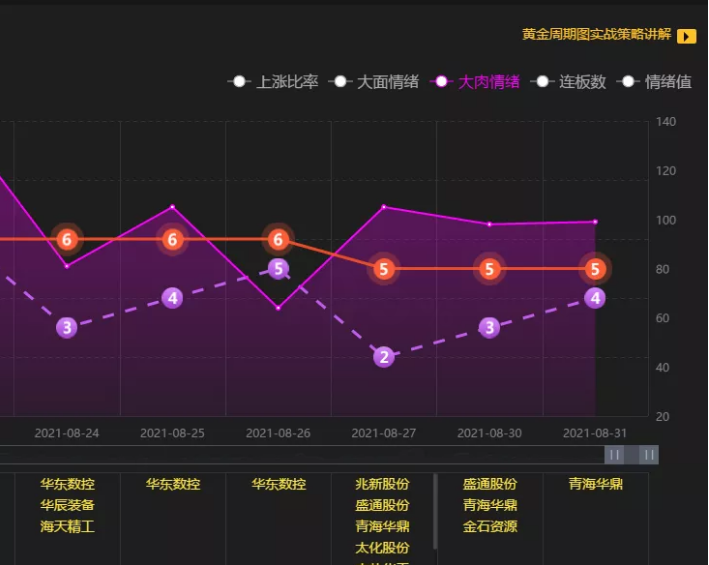
Task: Click the vertical scrollbar in the stock list
Action: click(x=435, y=511)
